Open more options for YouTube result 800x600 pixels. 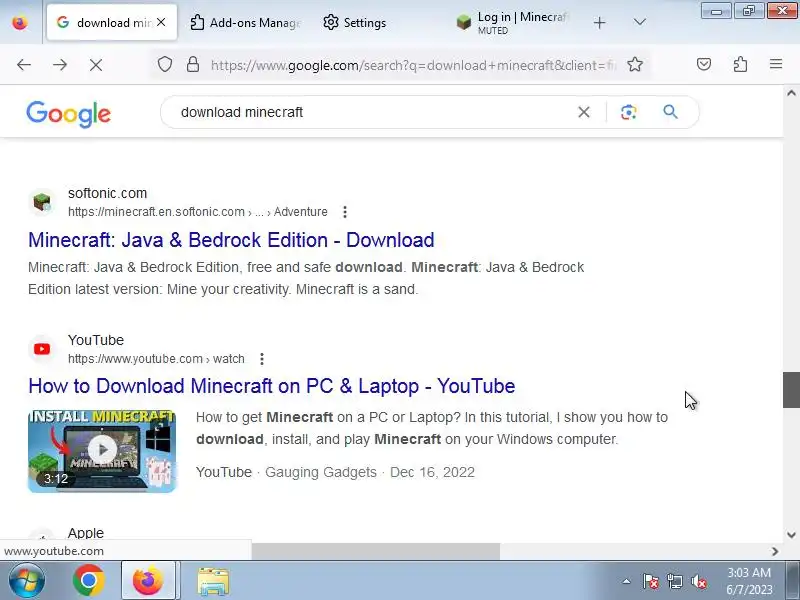pyautogui.click(x=262, y=359)
